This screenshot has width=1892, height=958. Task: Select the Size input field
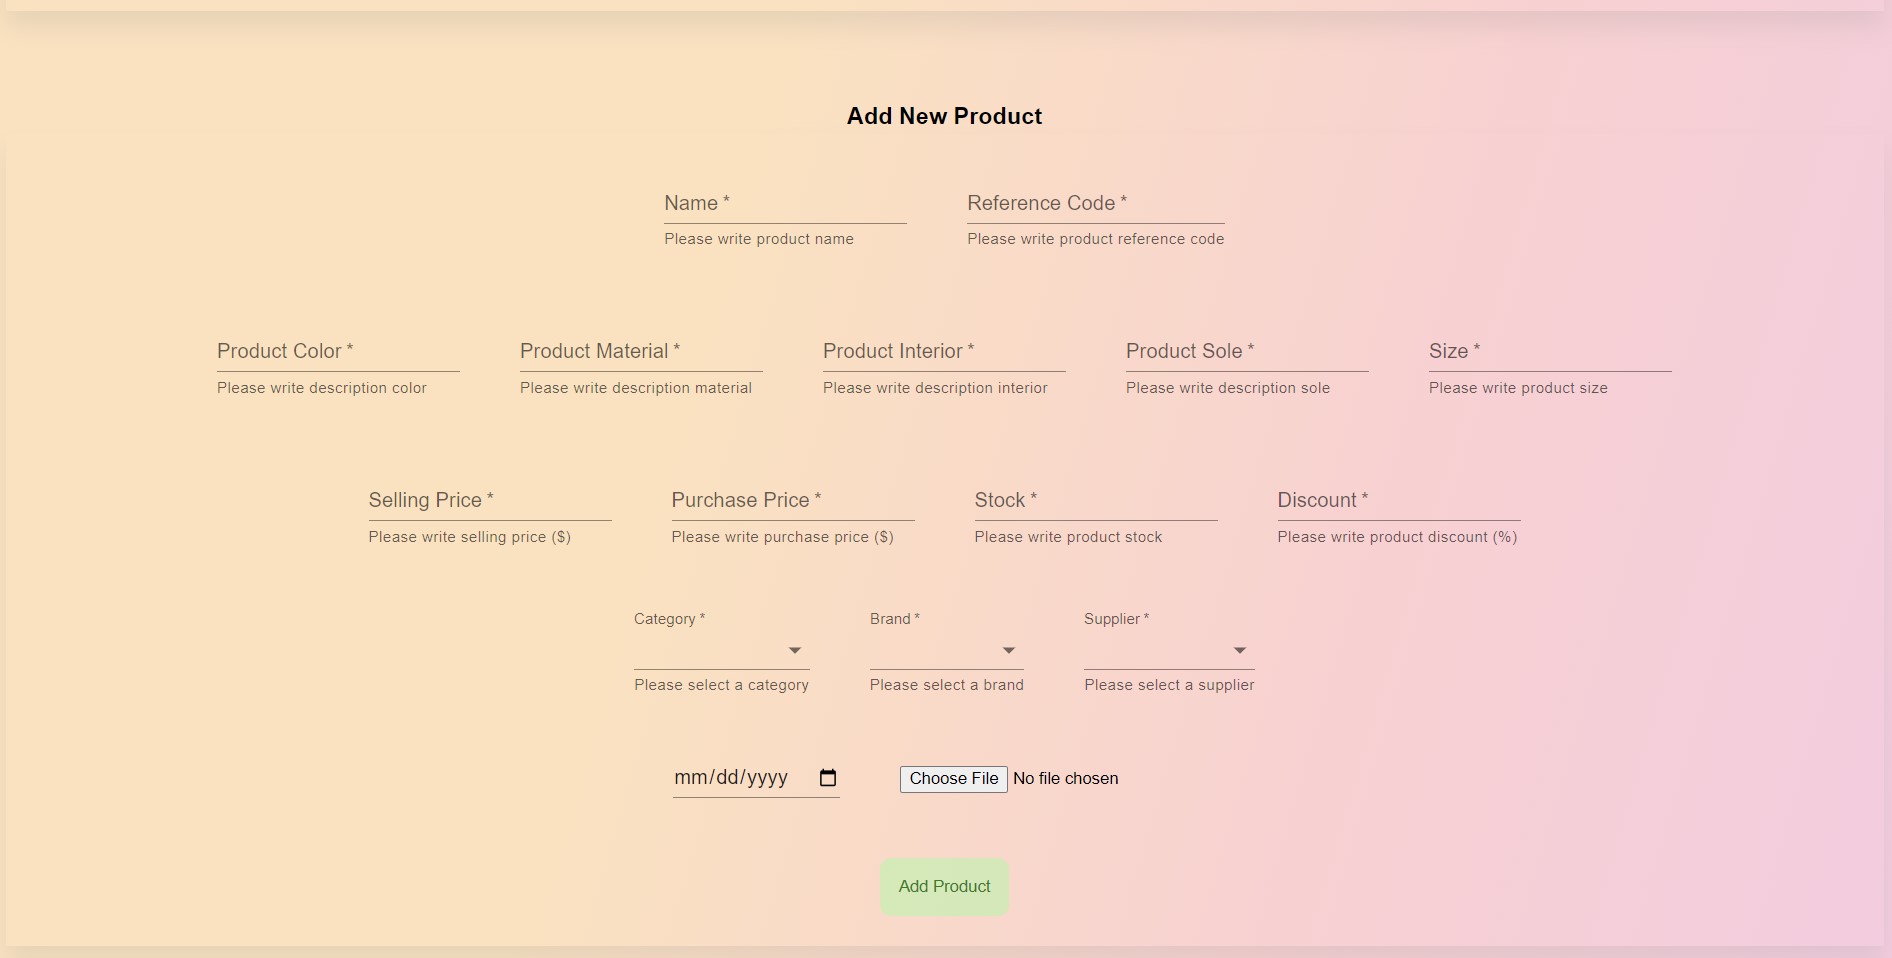point(1550,356)
